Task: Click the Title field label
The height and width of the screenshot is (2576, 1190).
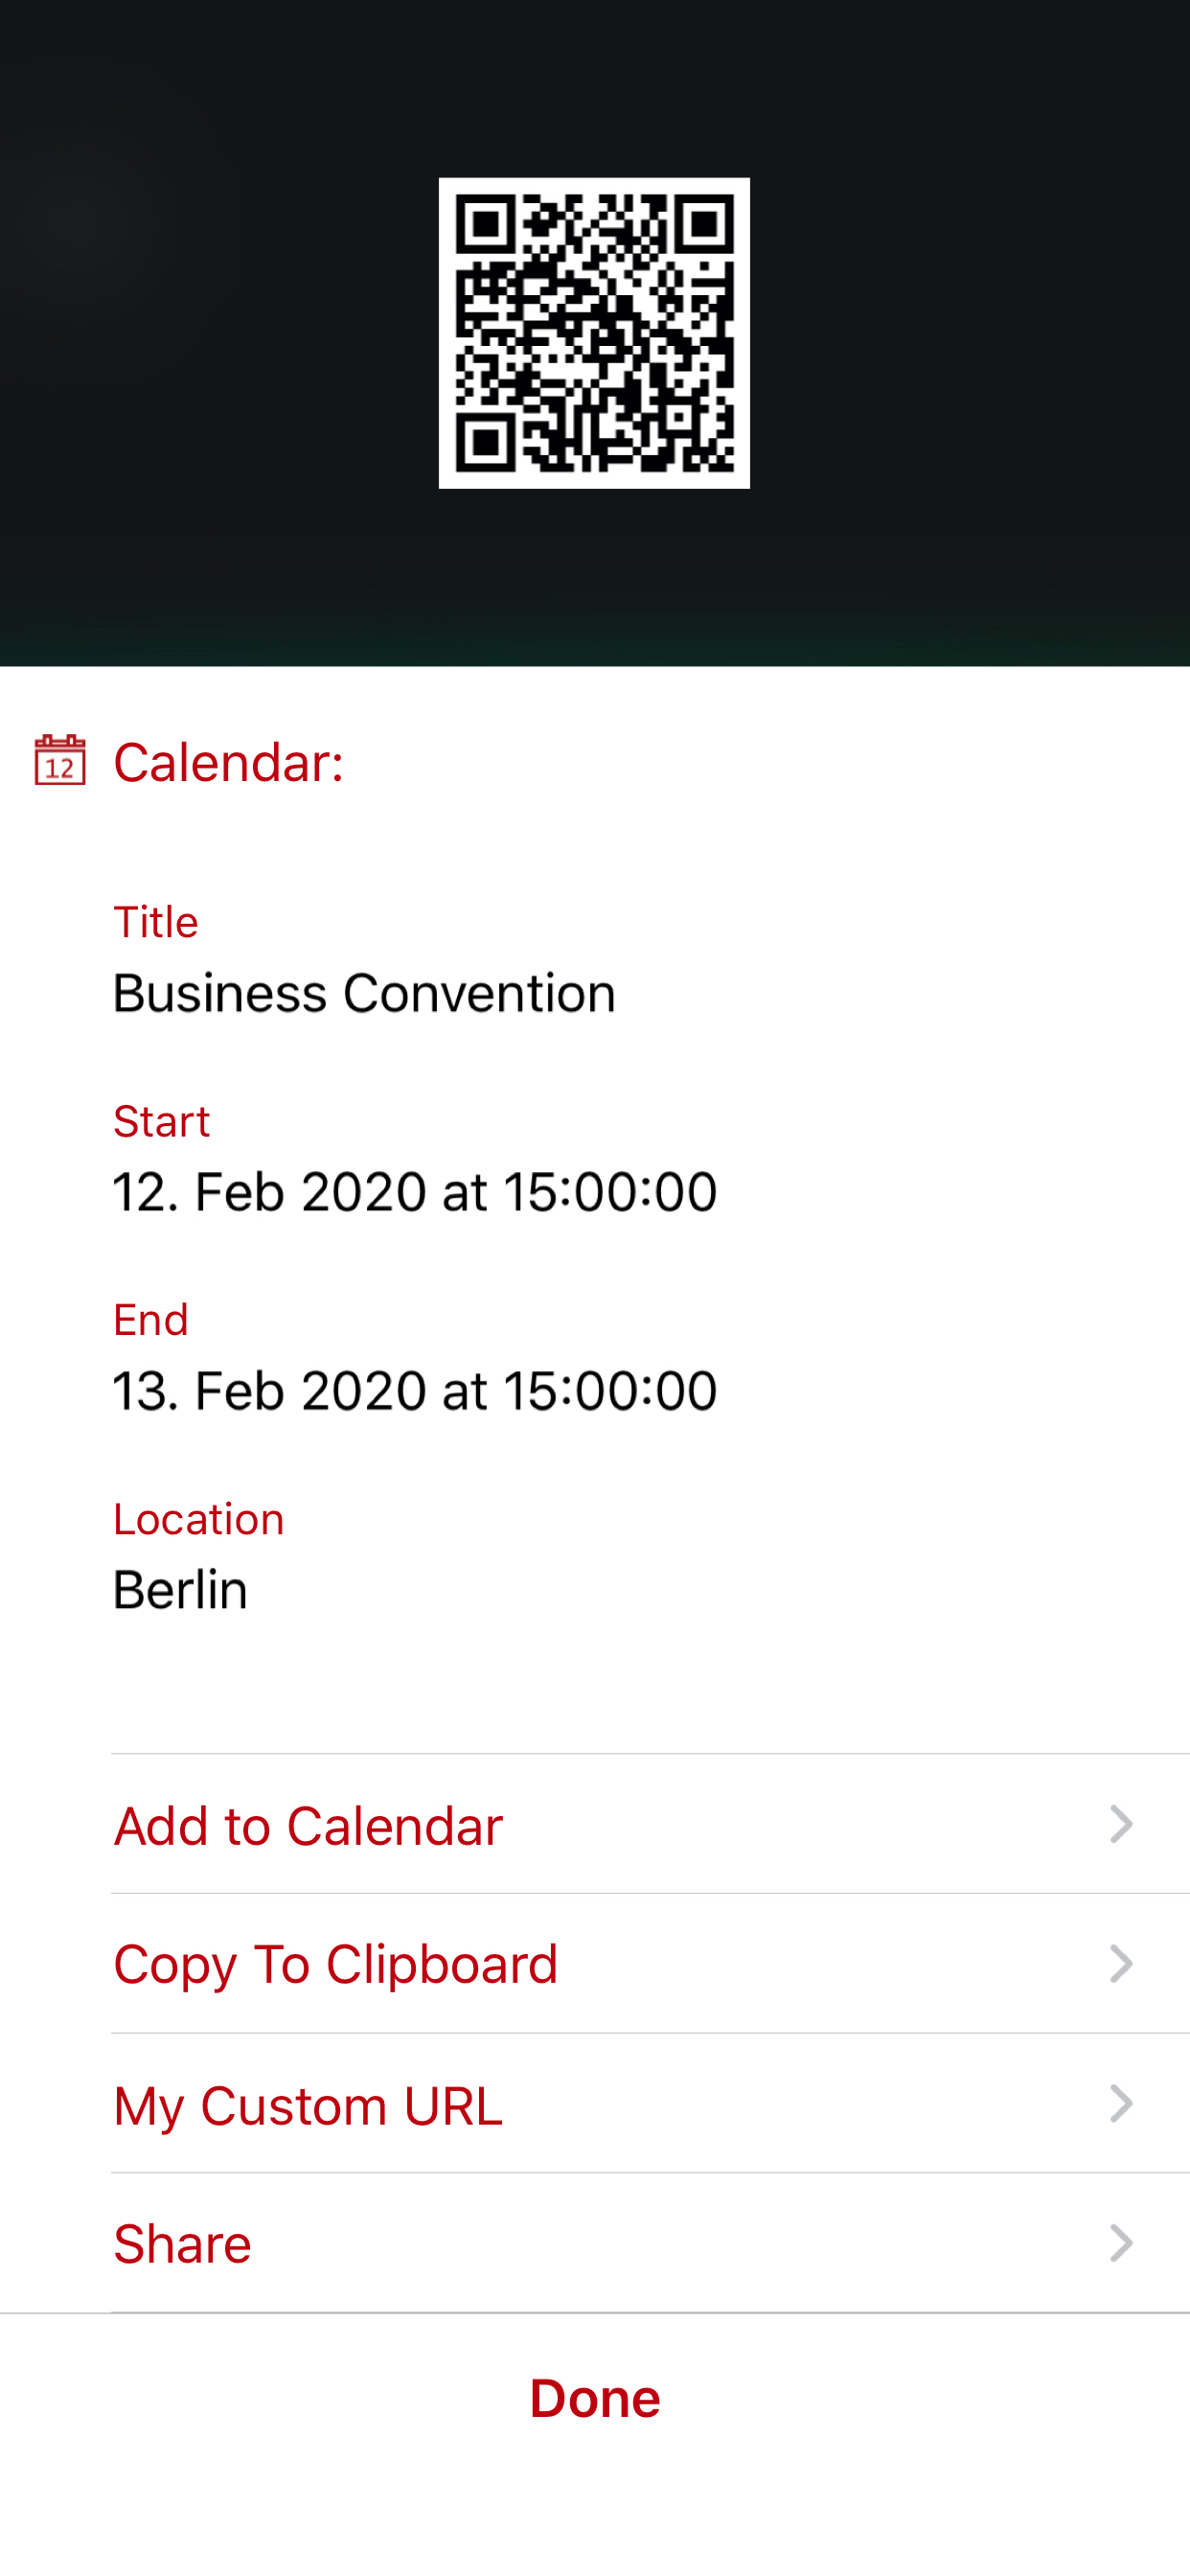Action: coord(156,922)
